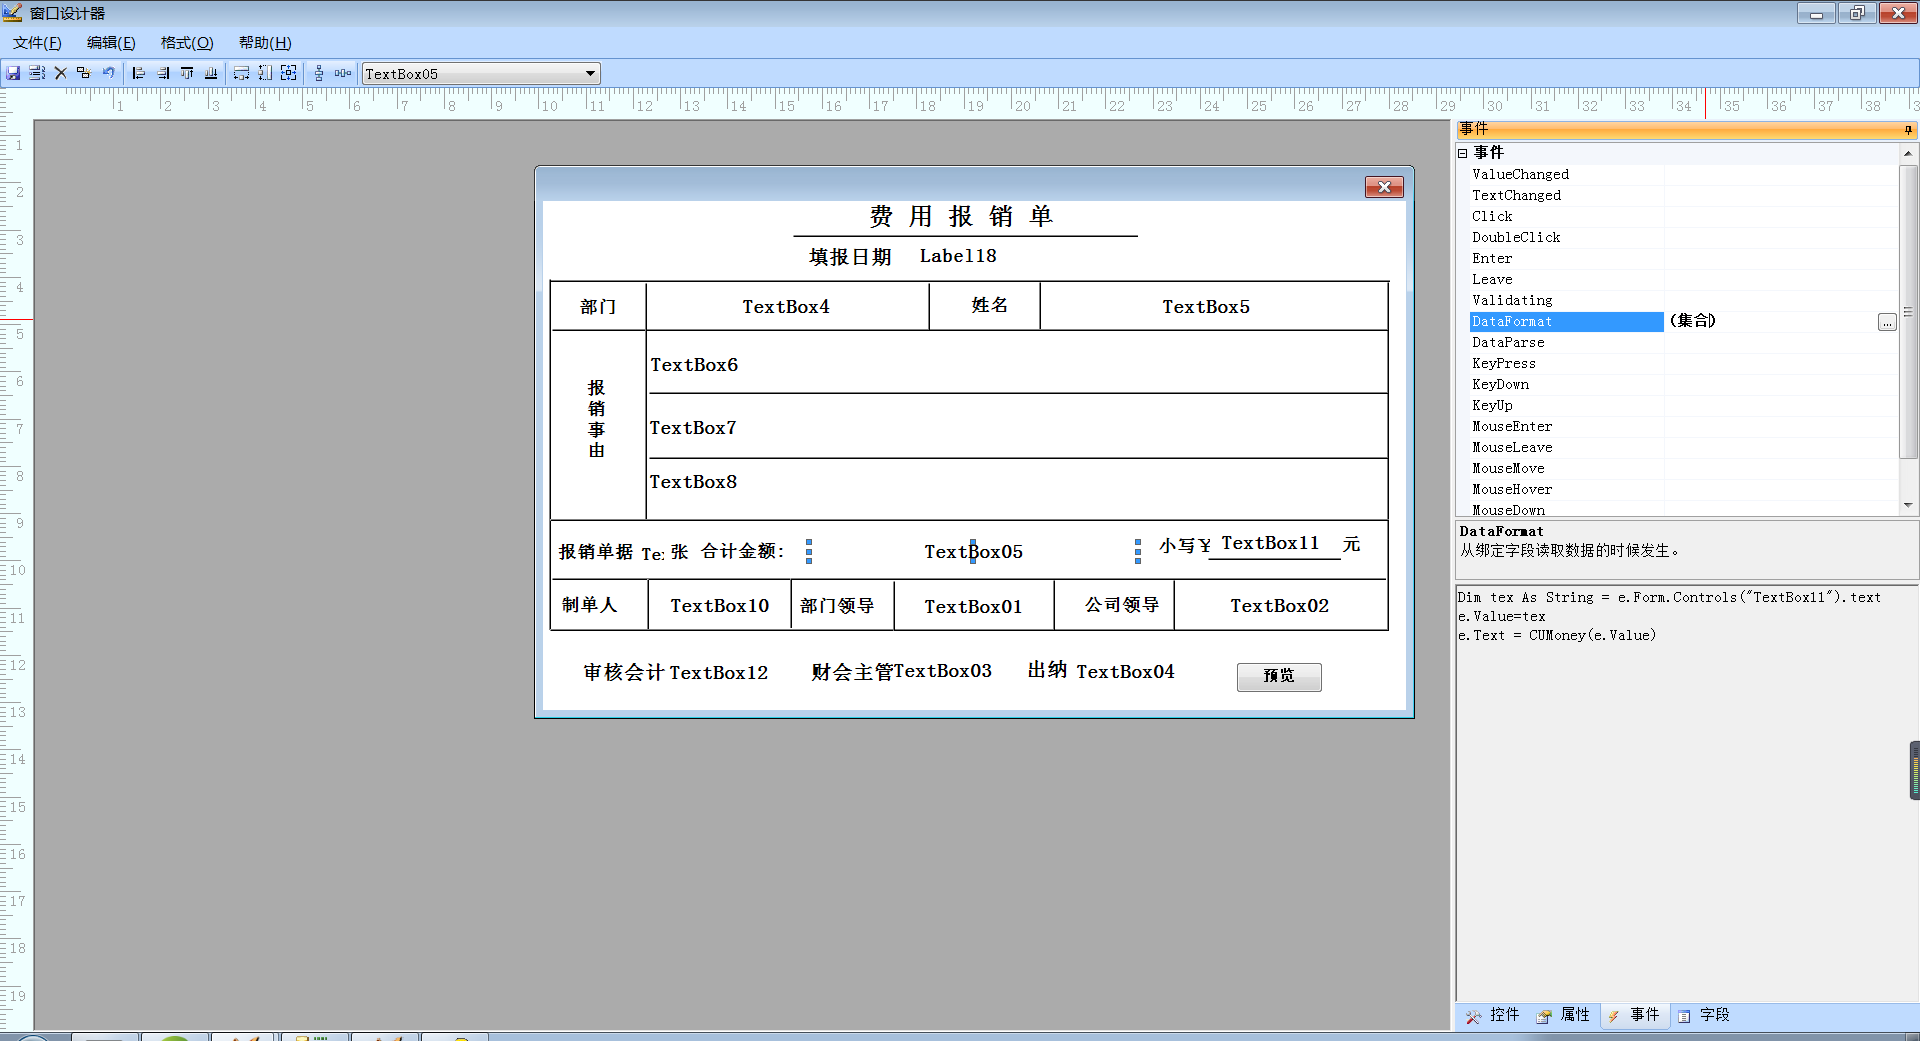The image size is (1920, 1041).
Task: Click the Undo arrow icon
Action: [108, 73]
